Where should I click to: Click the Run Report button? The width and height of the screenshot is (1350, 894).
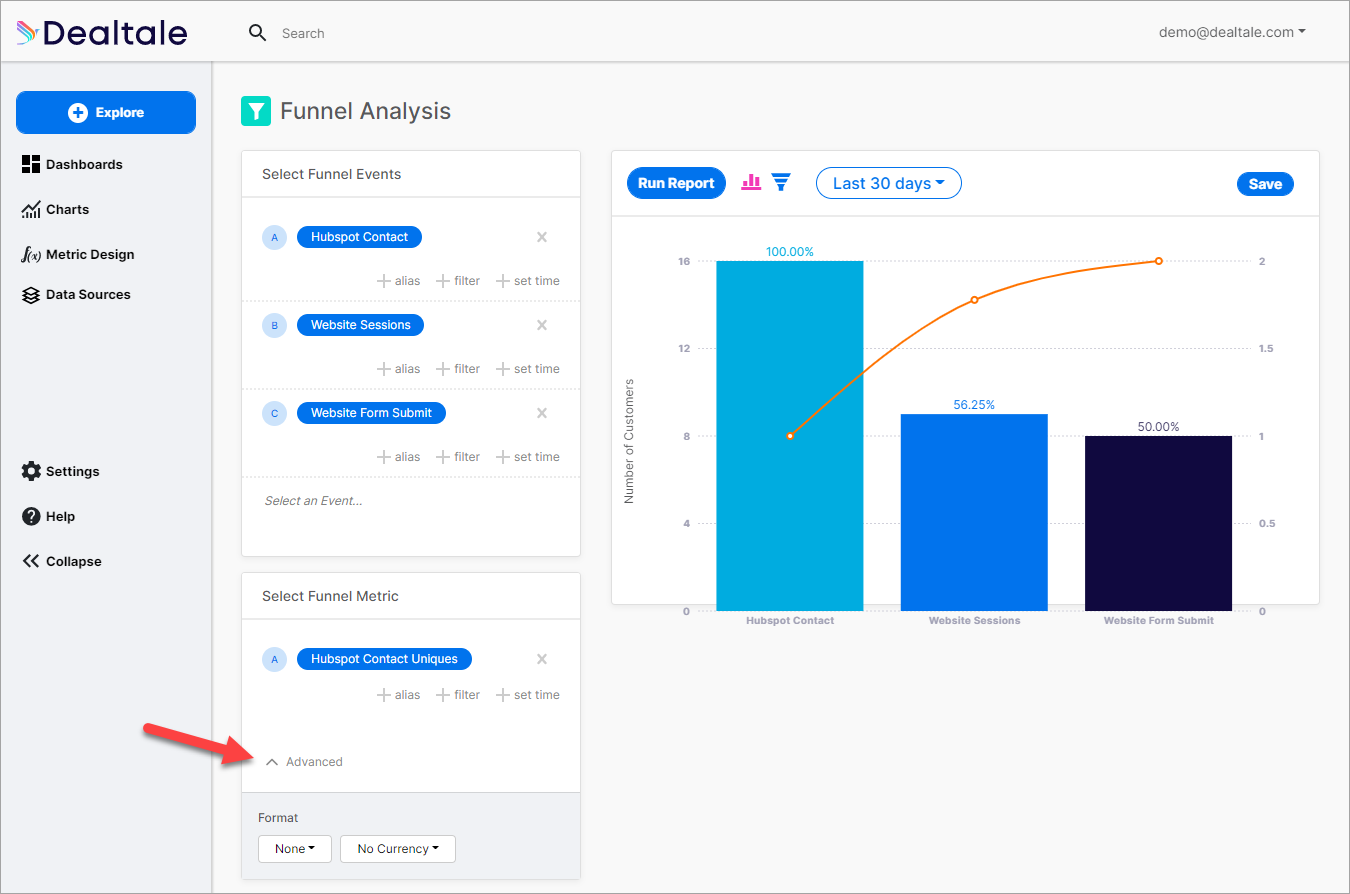pyautogui.click(x=676, y=183)
